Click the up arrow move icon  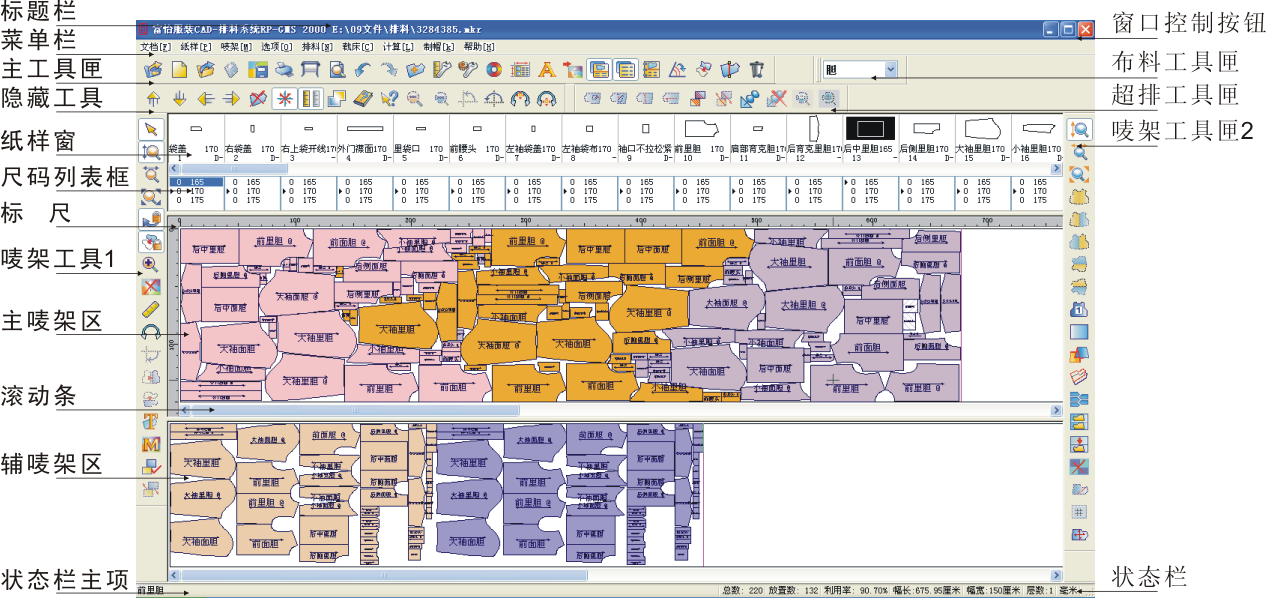pyautogui.click(x=152, y=98)
